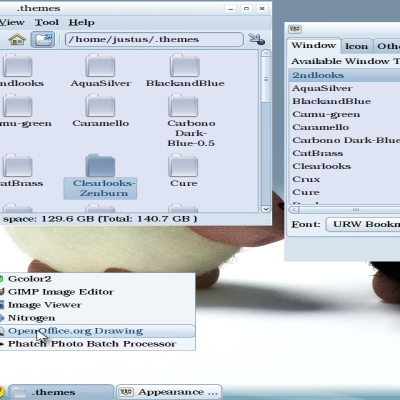Open the Help menu
This screenshot has height=400, width=400.
tap(82, 22)
